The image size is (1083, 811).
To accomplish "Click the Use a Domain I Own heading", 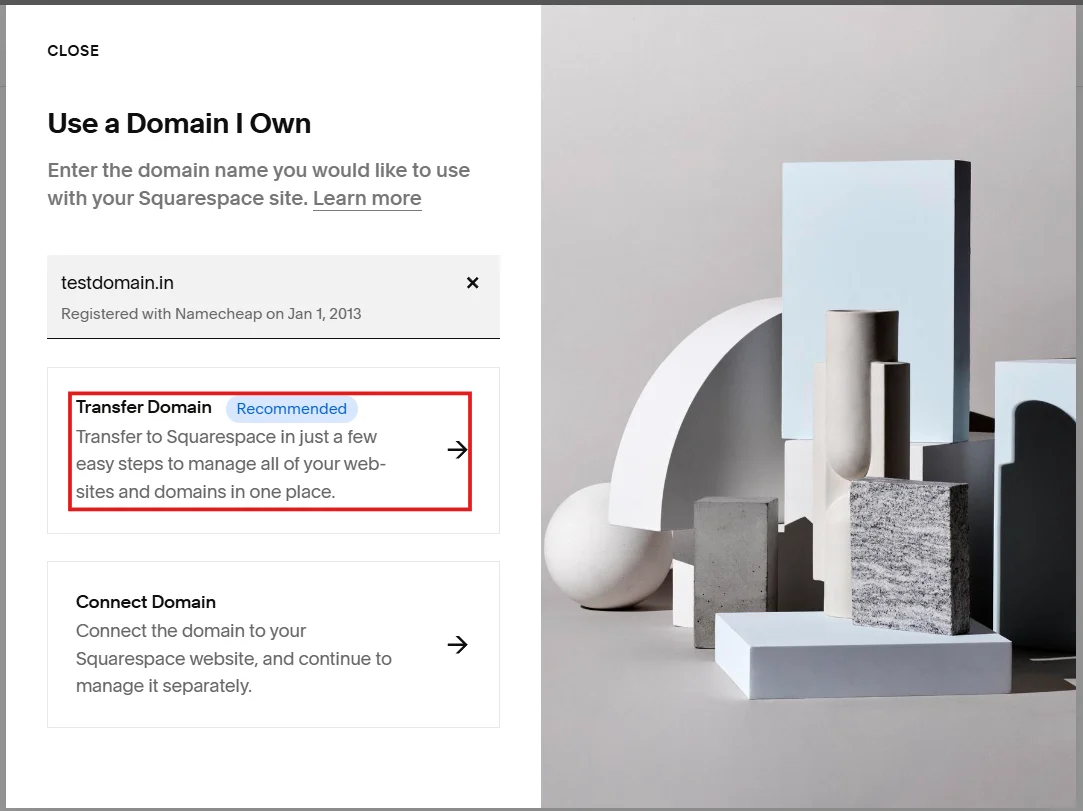I will coord(179,123).
